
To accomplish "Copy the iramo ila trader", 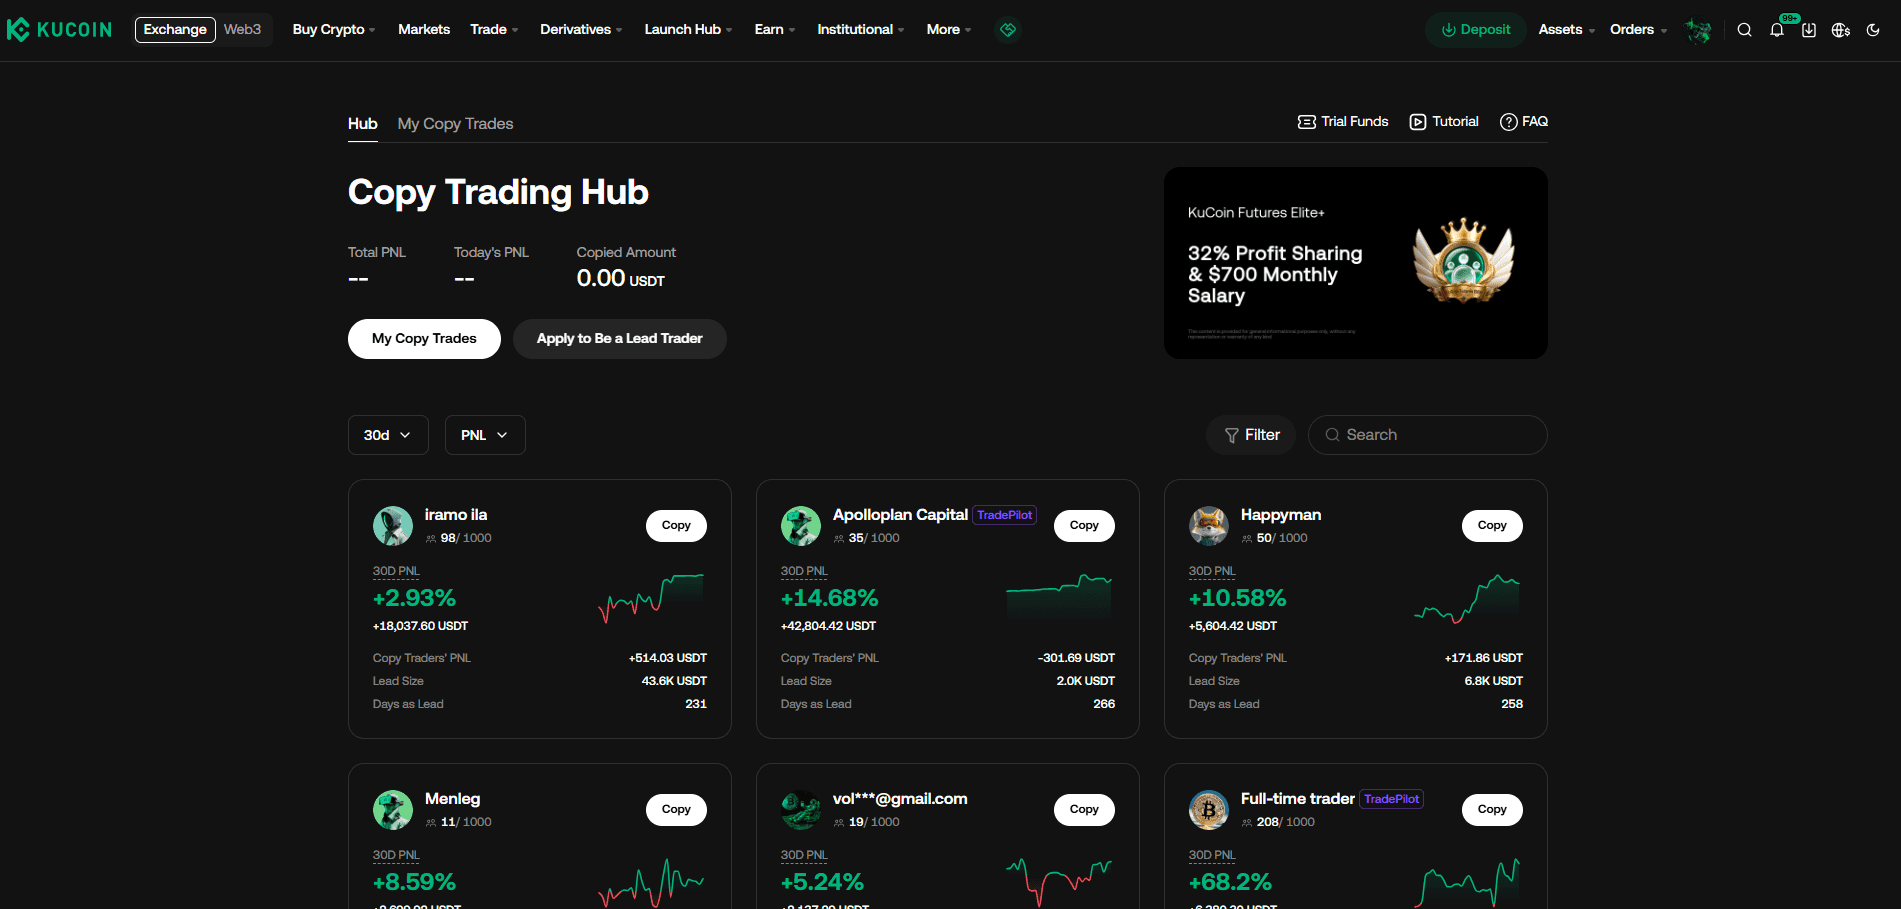I will tap(676, 526).
